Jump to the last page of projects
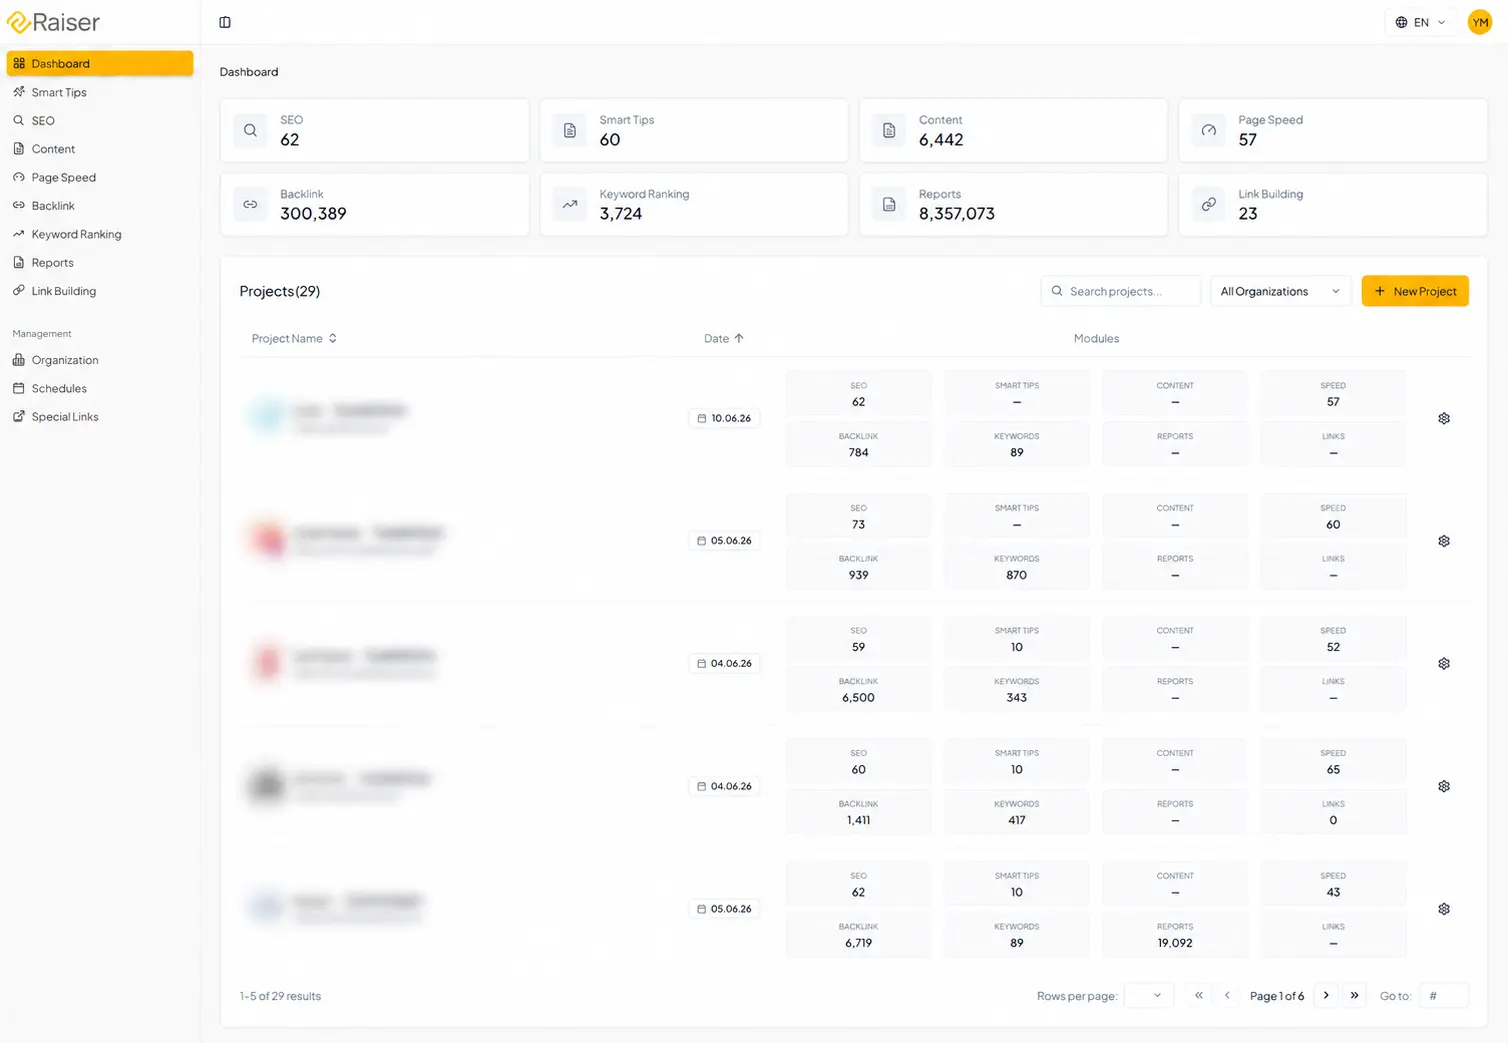1508x1043 pixels. (1355, 995)
